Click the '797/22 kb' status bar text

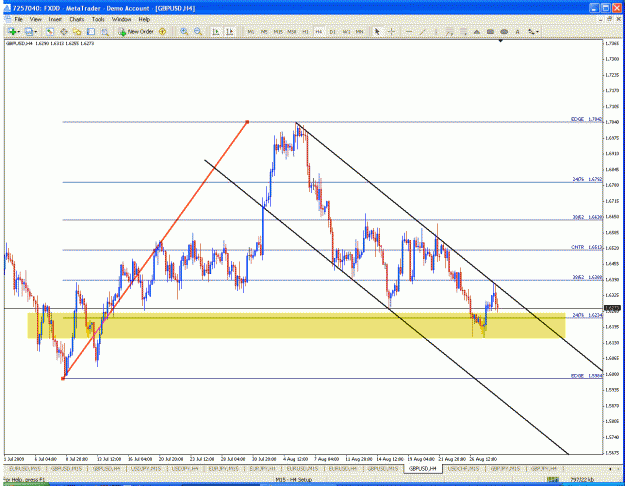[x=582, y=480]
